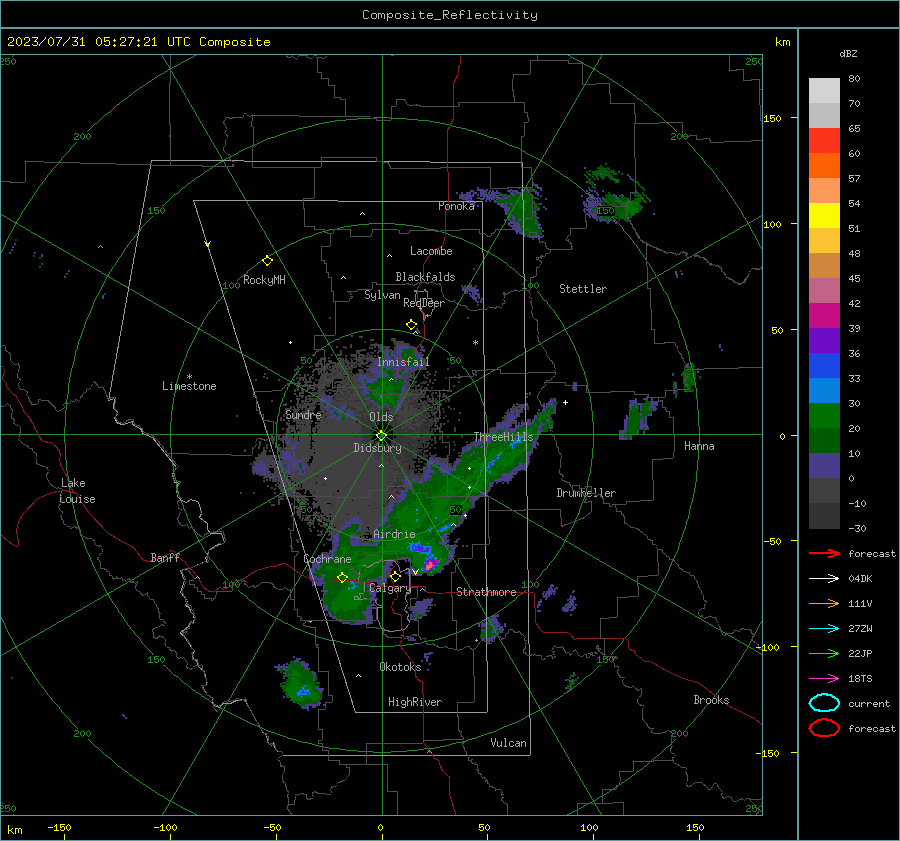
Task: Click the Hanna town label
Action: 699,446
